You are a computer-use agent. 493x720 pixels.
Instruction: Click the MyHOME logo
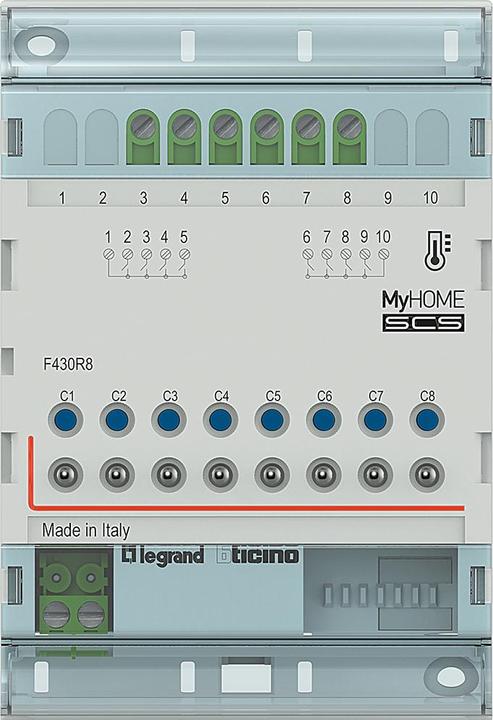(x=423, y=300)
